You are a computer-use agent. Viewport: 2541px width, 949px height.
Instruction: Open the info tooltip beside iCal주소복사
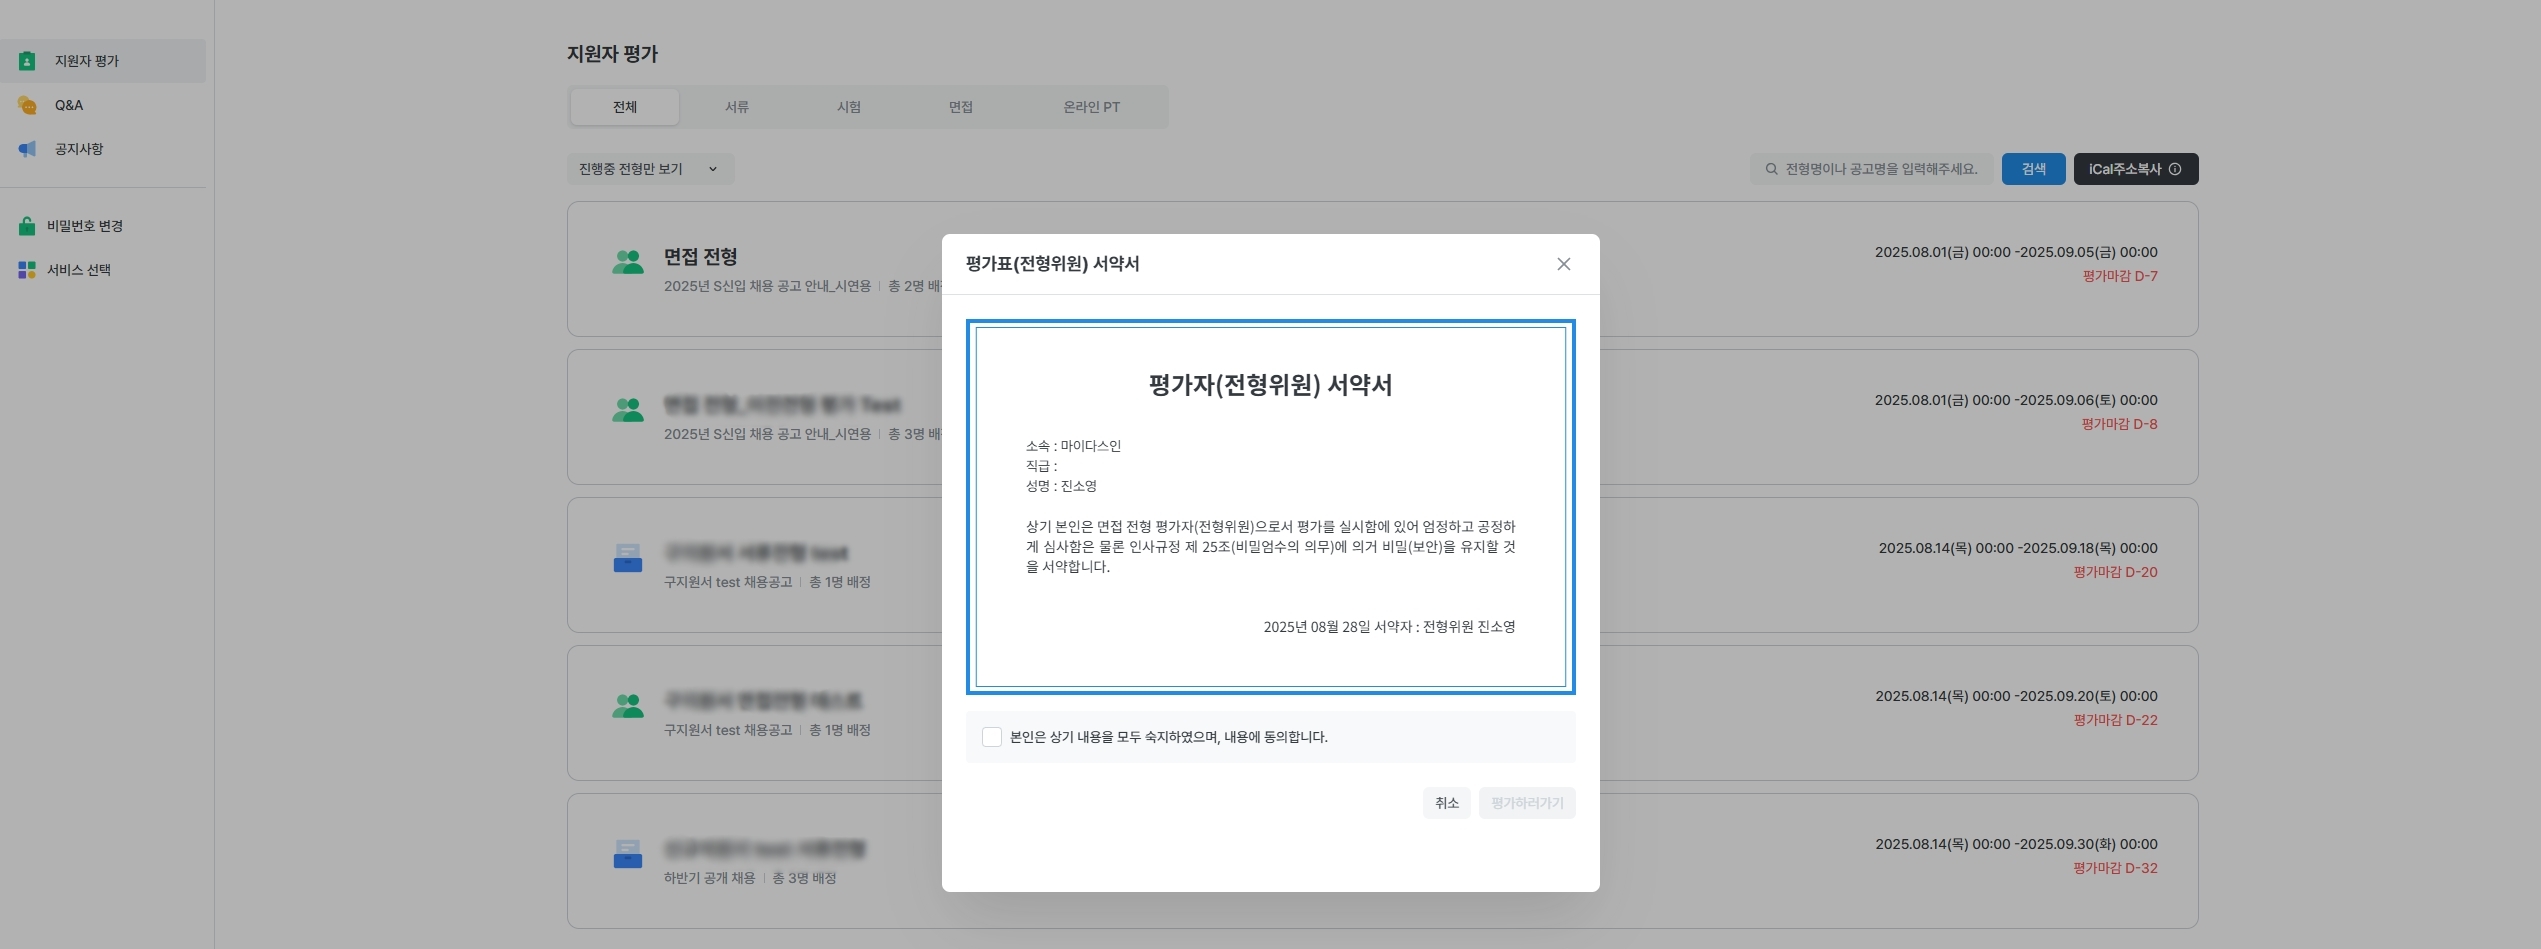(x=2180, y=168)
